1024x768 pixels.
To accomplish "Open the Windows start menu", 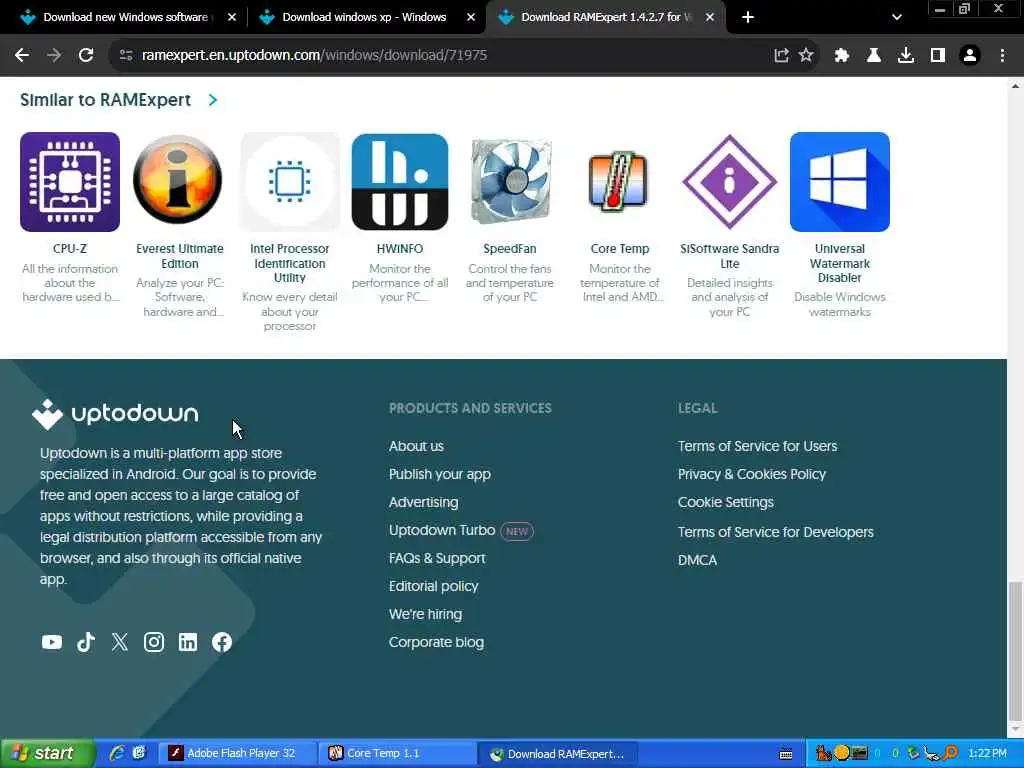I will point(46,754).
